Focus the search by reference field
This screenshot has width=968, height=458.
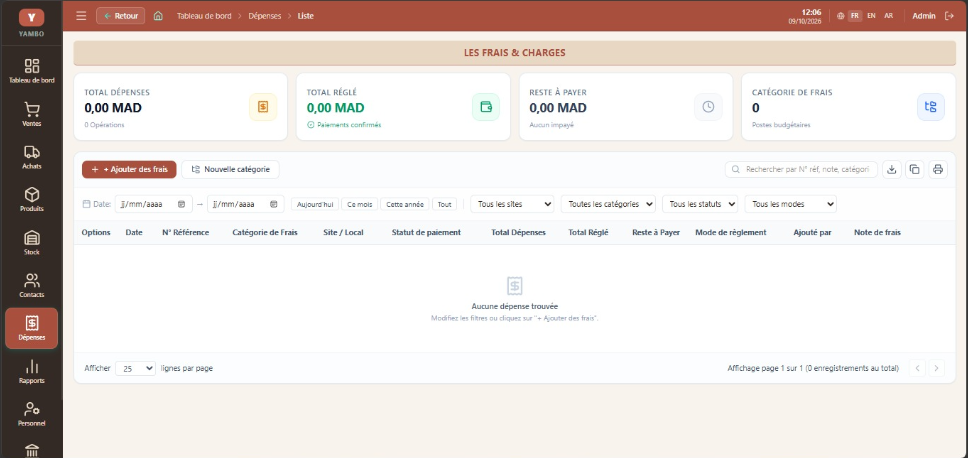801,169
